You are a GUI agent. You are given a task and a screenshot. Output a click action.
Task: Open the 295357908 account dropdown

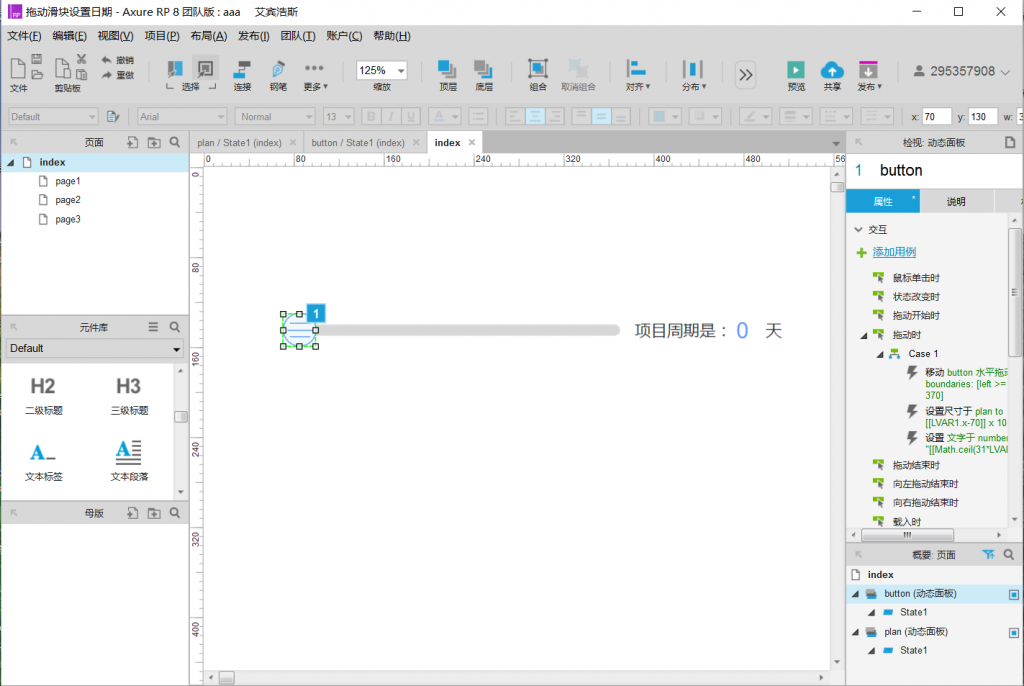point(961,71)
